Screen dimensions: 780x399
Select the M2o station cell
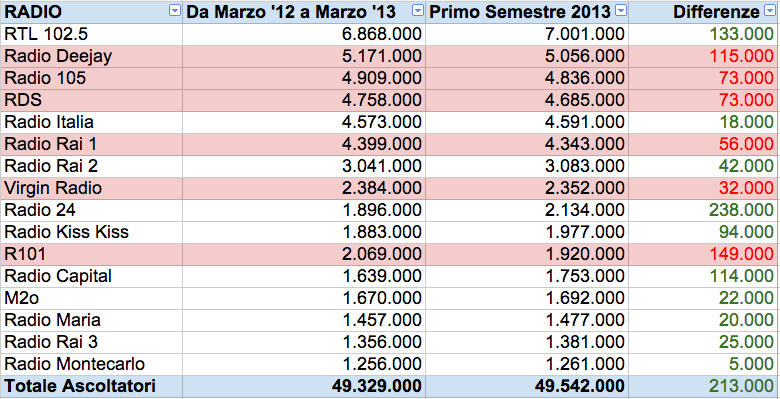(x=92, y=298)
